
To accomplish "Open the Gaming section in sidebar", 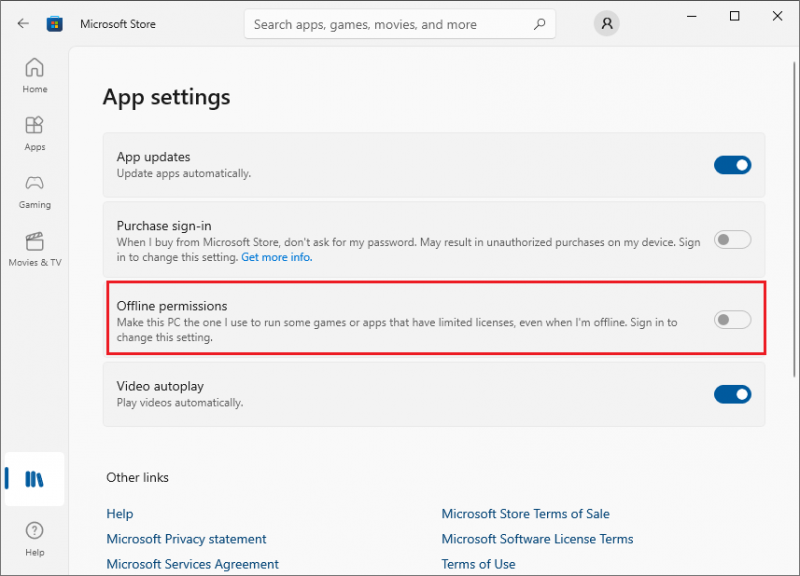I will pyautogui.click(x=35, y=191).
